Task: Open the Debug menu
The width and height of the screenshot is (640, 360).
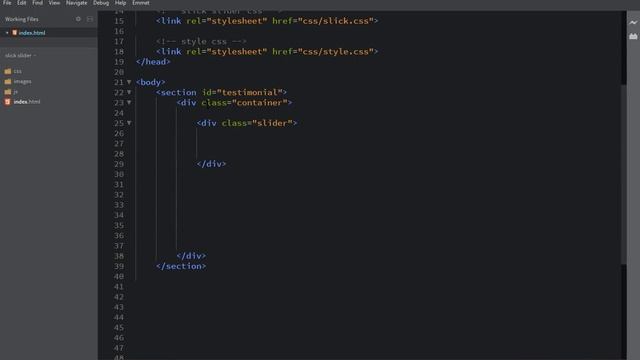Action: point(101,3)
